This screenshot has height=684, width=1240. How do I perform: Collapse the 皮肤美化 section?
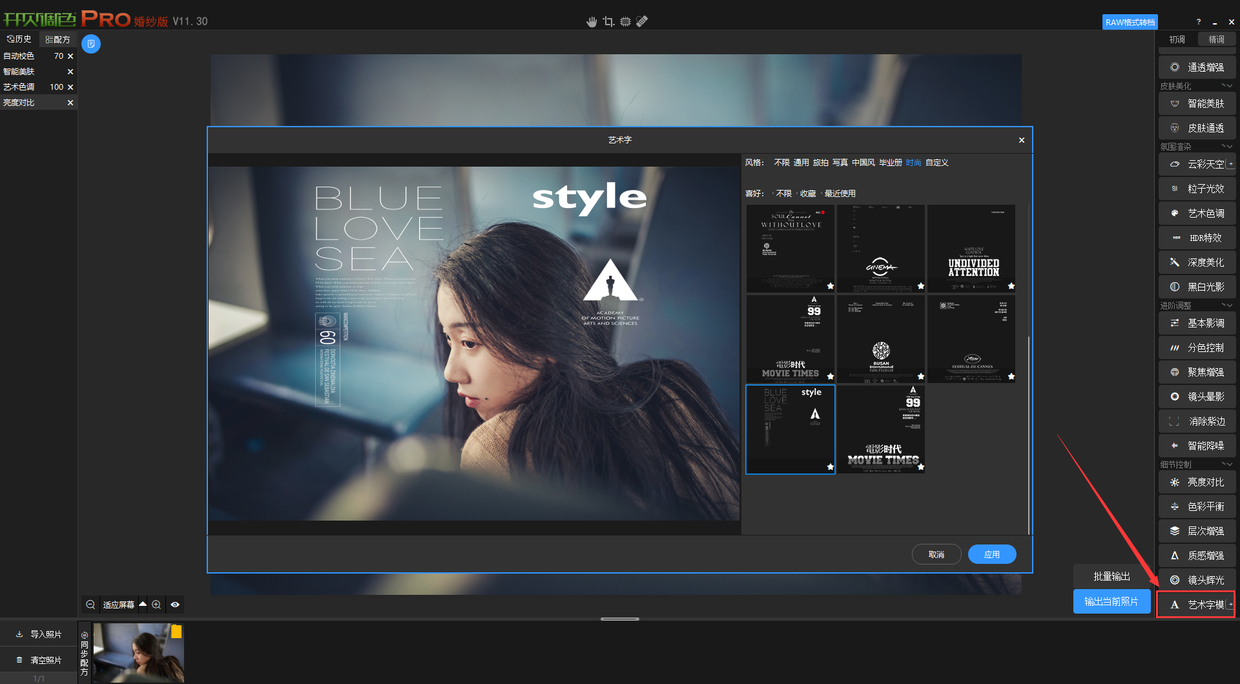pos(1227,86)
